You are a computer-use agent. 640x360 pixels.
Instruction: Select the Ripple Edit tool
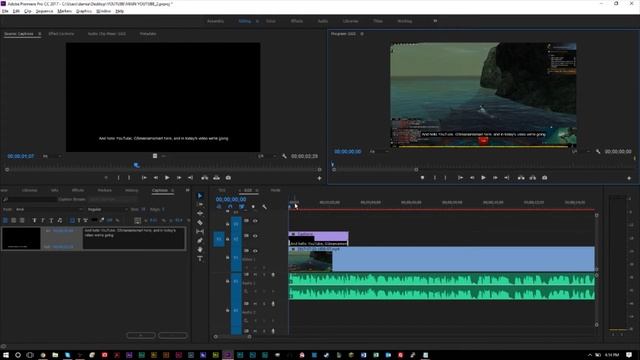click(200, 213)
